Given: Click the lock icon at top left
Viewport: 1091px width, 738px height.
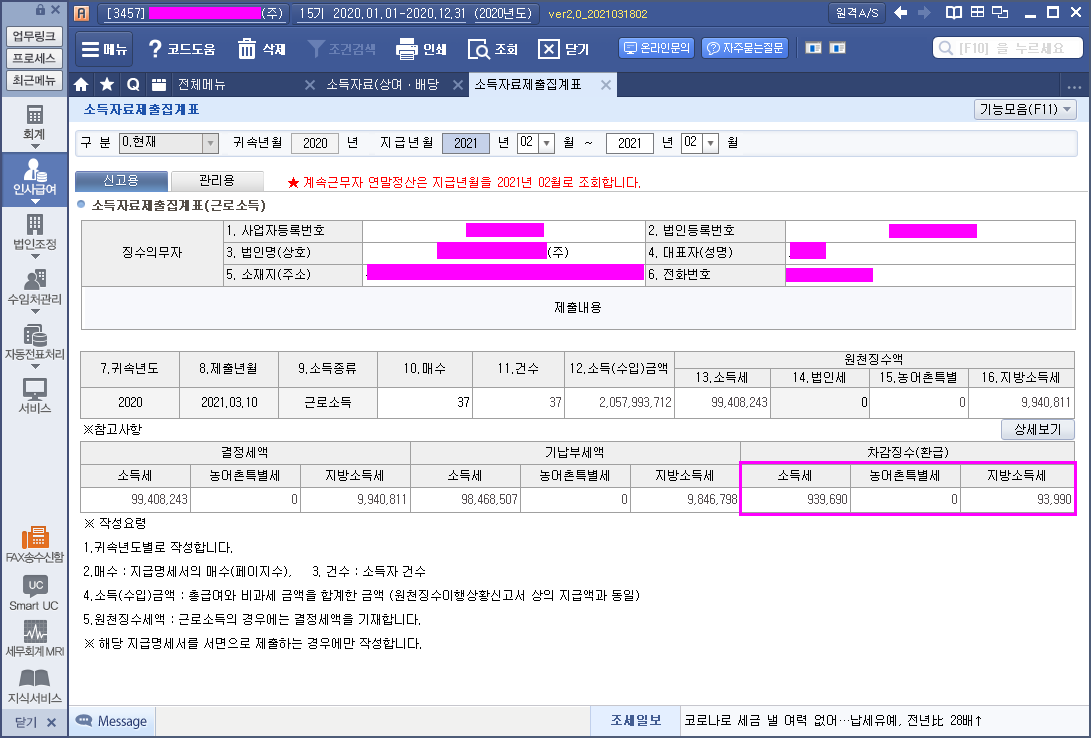Looking at the screenshot, I should [x=40, y=10].
